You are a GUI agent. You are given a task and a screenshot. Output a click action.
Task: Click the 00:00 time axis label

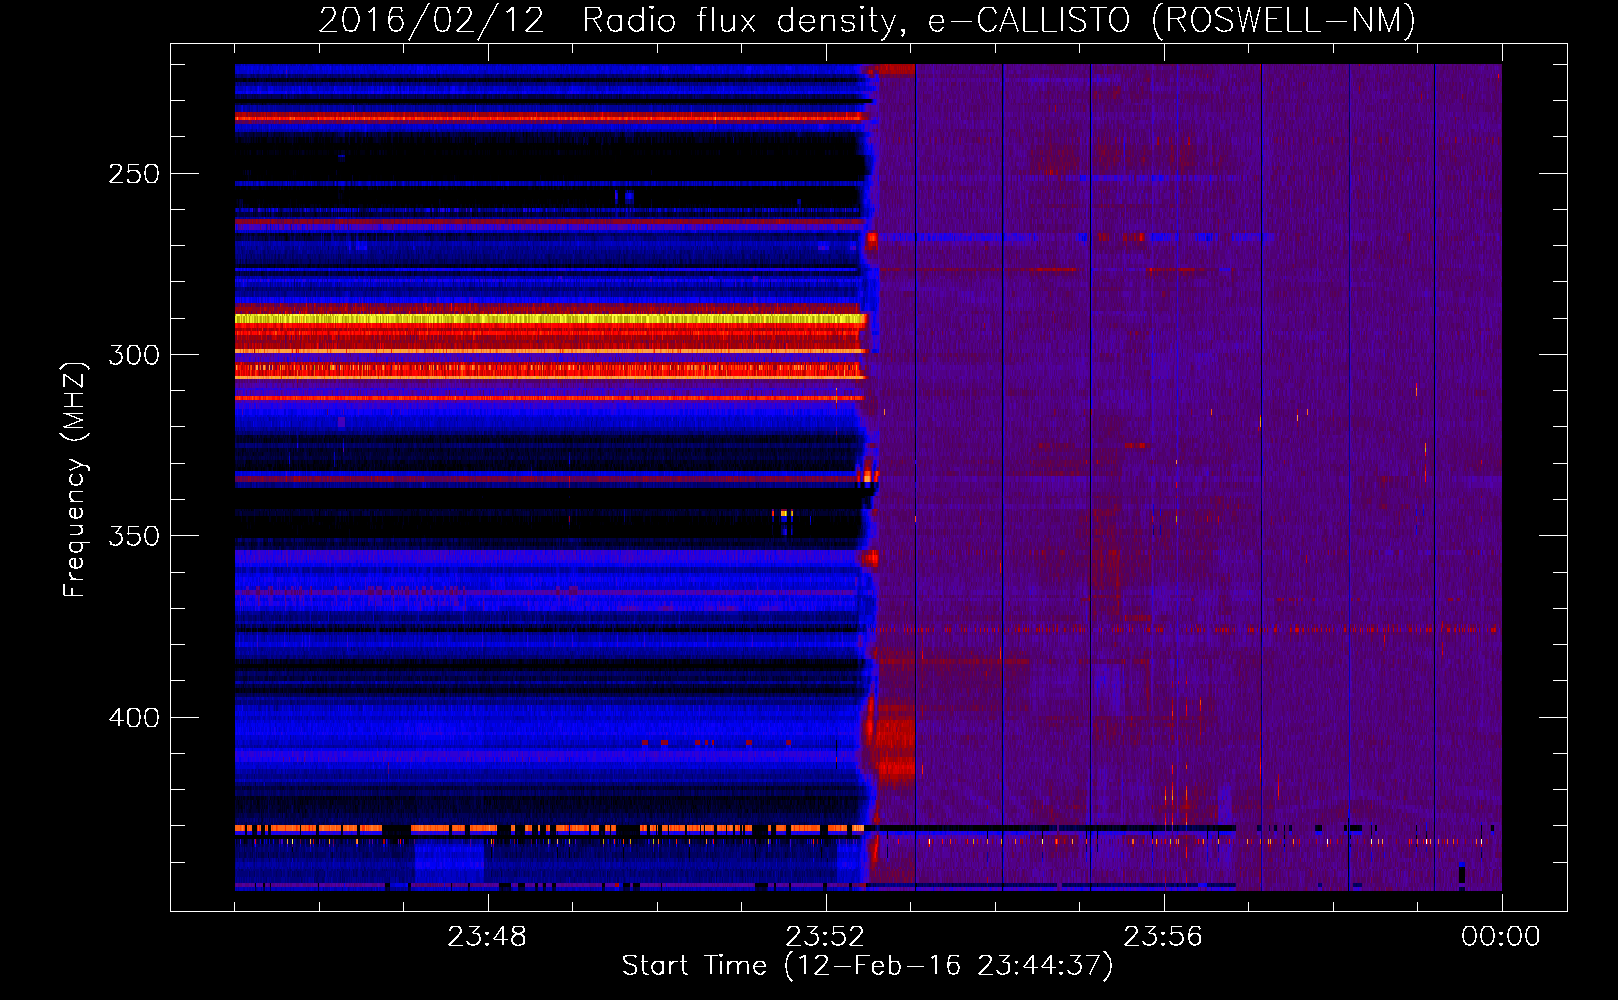pos(1501,937)
